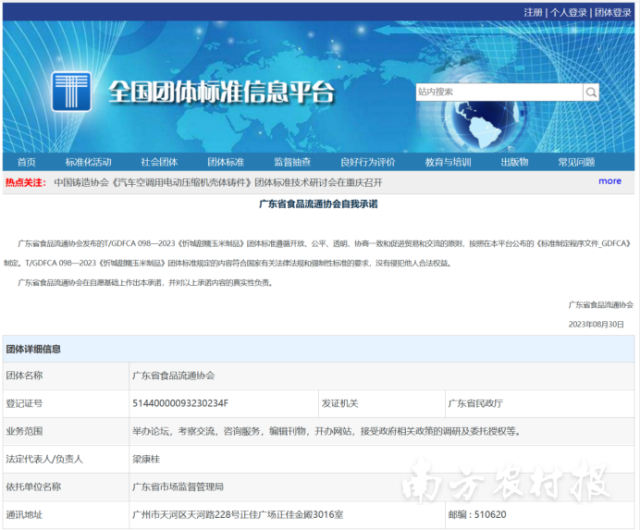Open 教育与培训 navigation item
This screenshot has width=640, height=530.
[448, 162]
